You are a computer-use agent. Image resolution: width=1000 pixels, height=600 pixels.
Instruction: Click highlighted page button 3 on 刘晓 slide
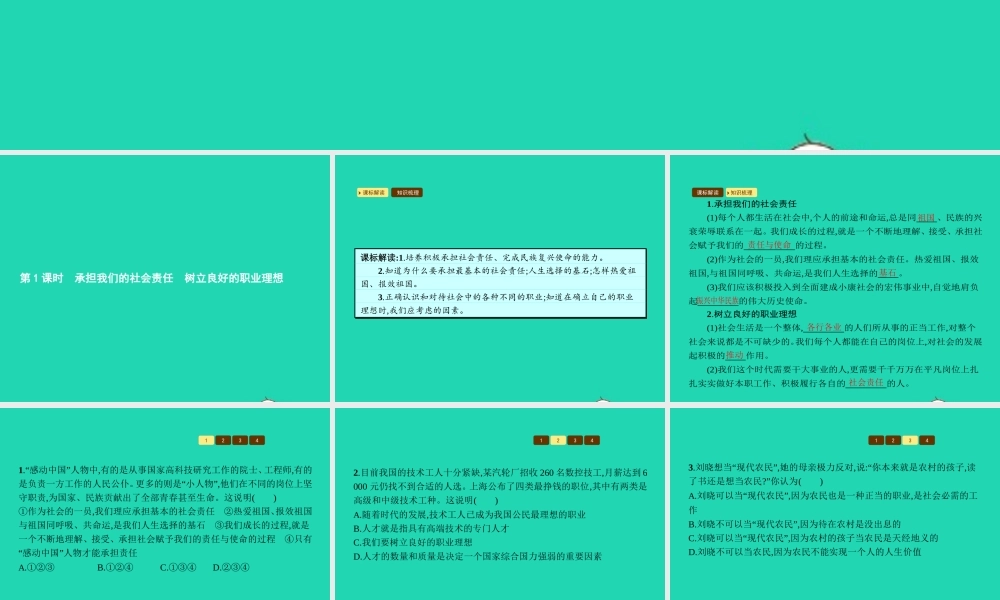tap(910, 440)
